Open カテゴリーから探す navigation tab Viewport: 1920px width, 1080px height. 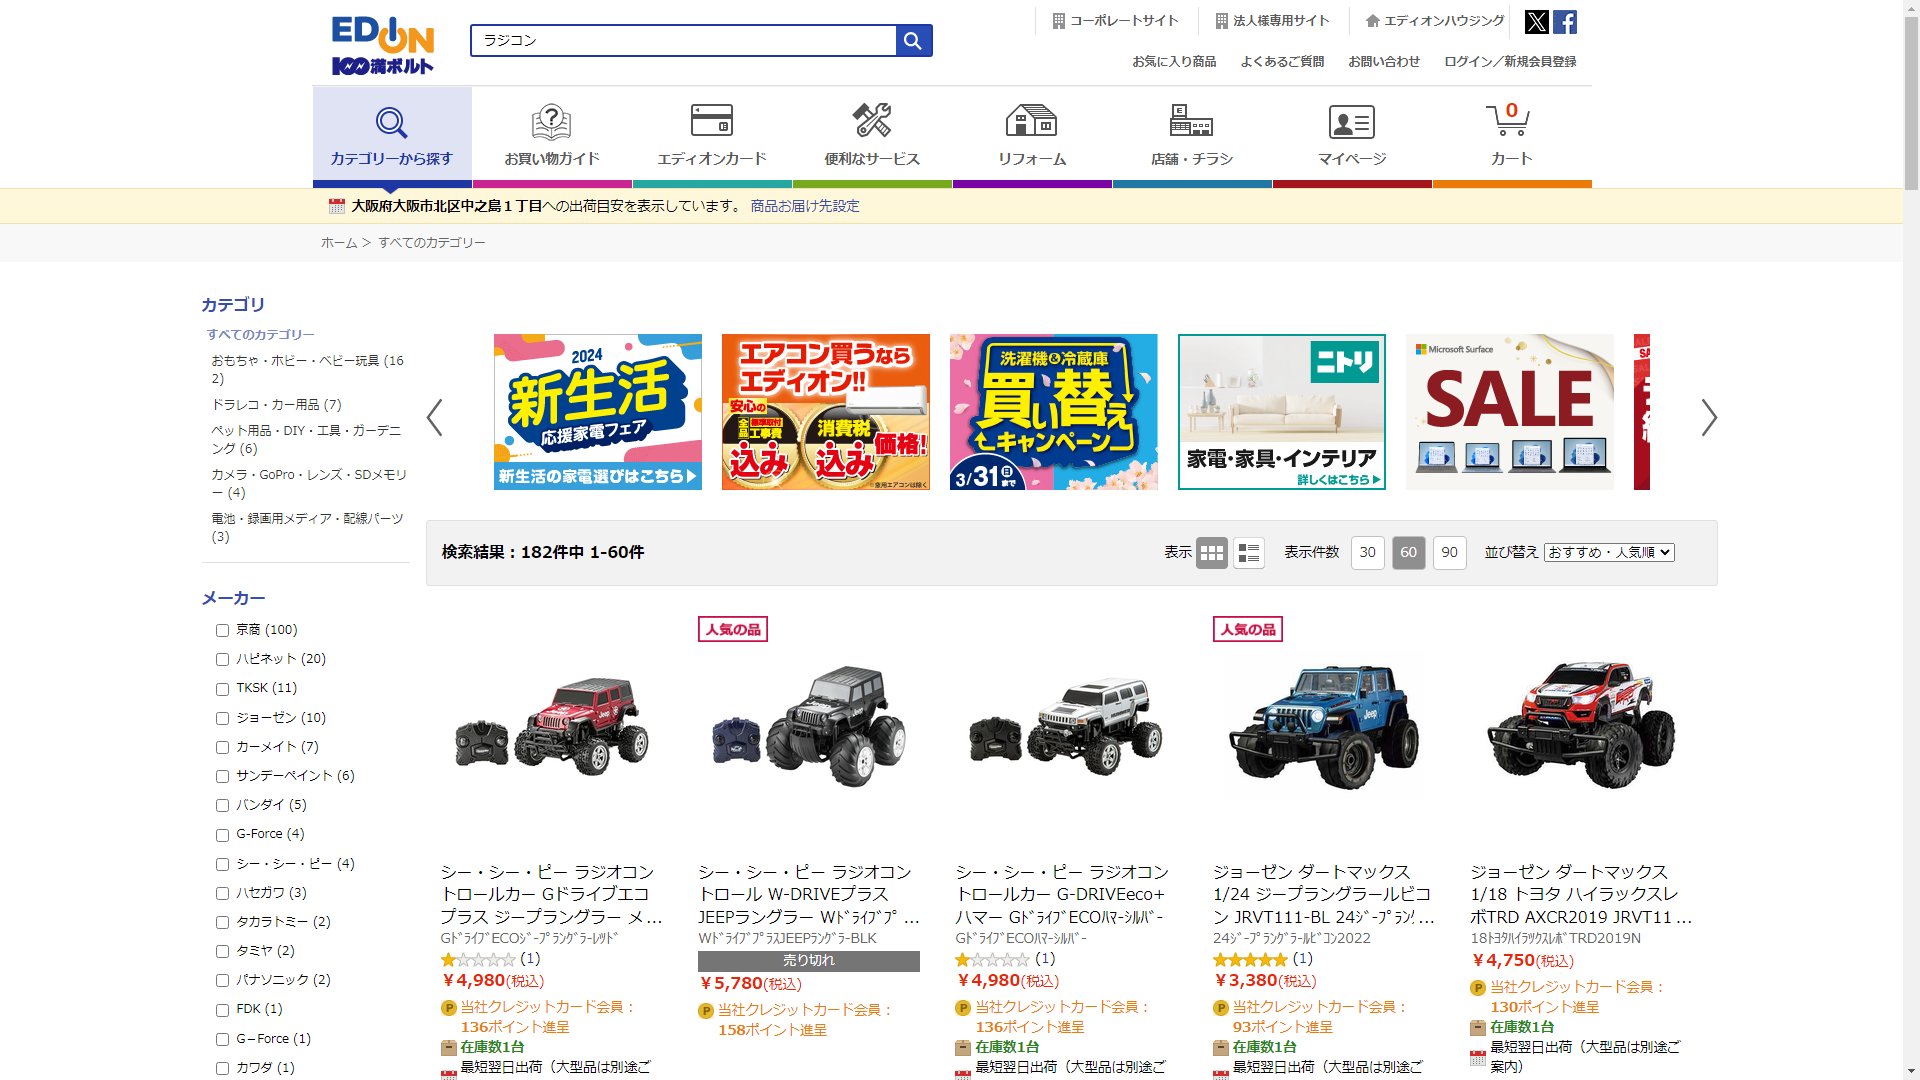pos(391,136)
